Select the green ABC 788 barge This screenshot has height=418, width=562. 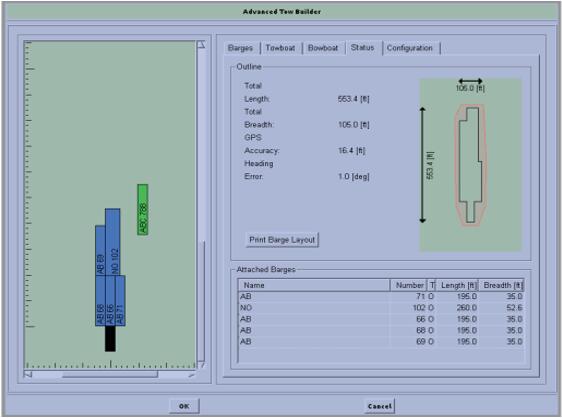143,210
